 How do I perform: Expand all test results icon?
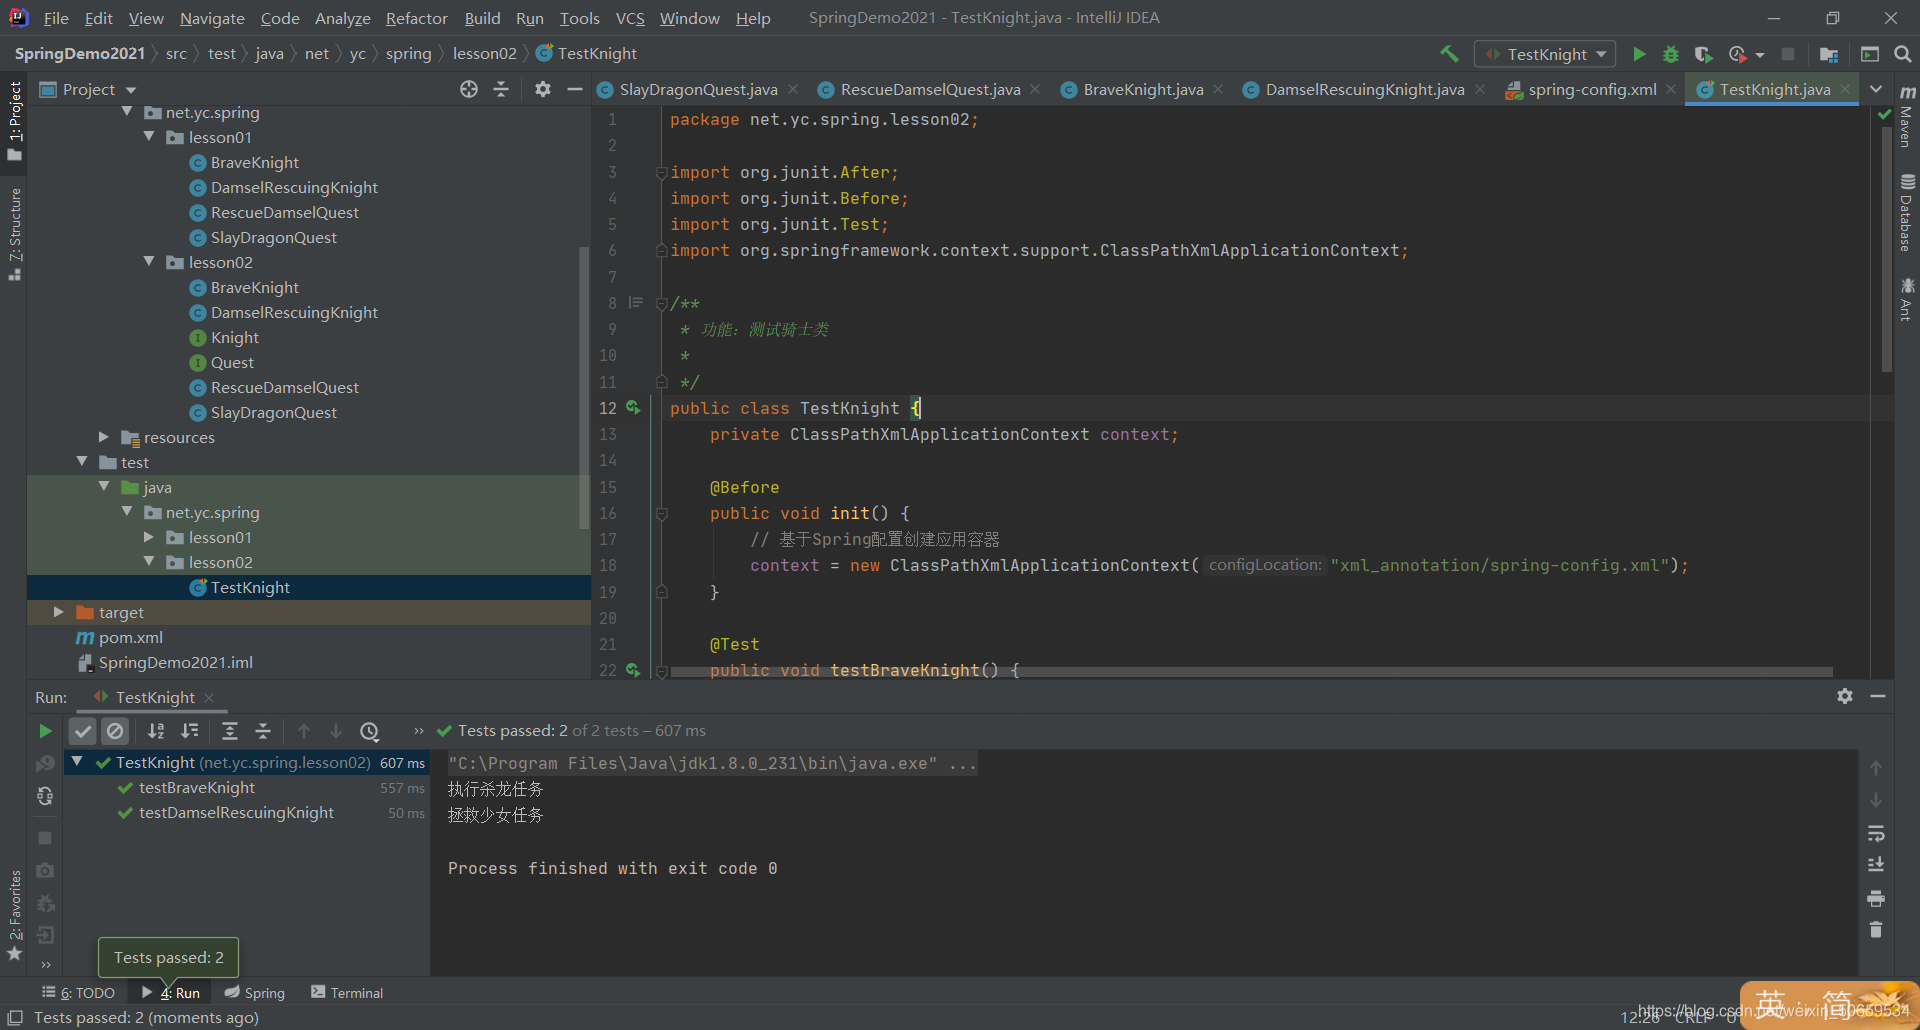click(229, 731)
